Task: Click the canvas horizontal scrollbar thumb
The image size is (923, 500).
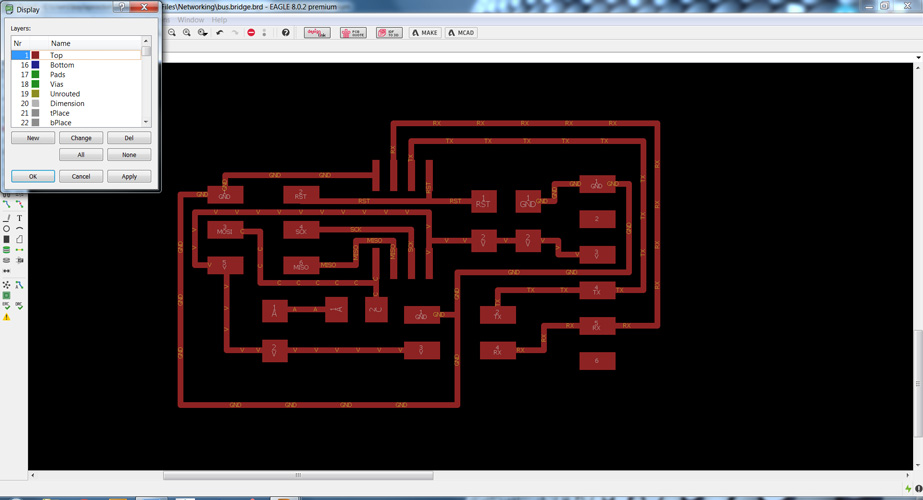Action: click(x=298, y=475)
